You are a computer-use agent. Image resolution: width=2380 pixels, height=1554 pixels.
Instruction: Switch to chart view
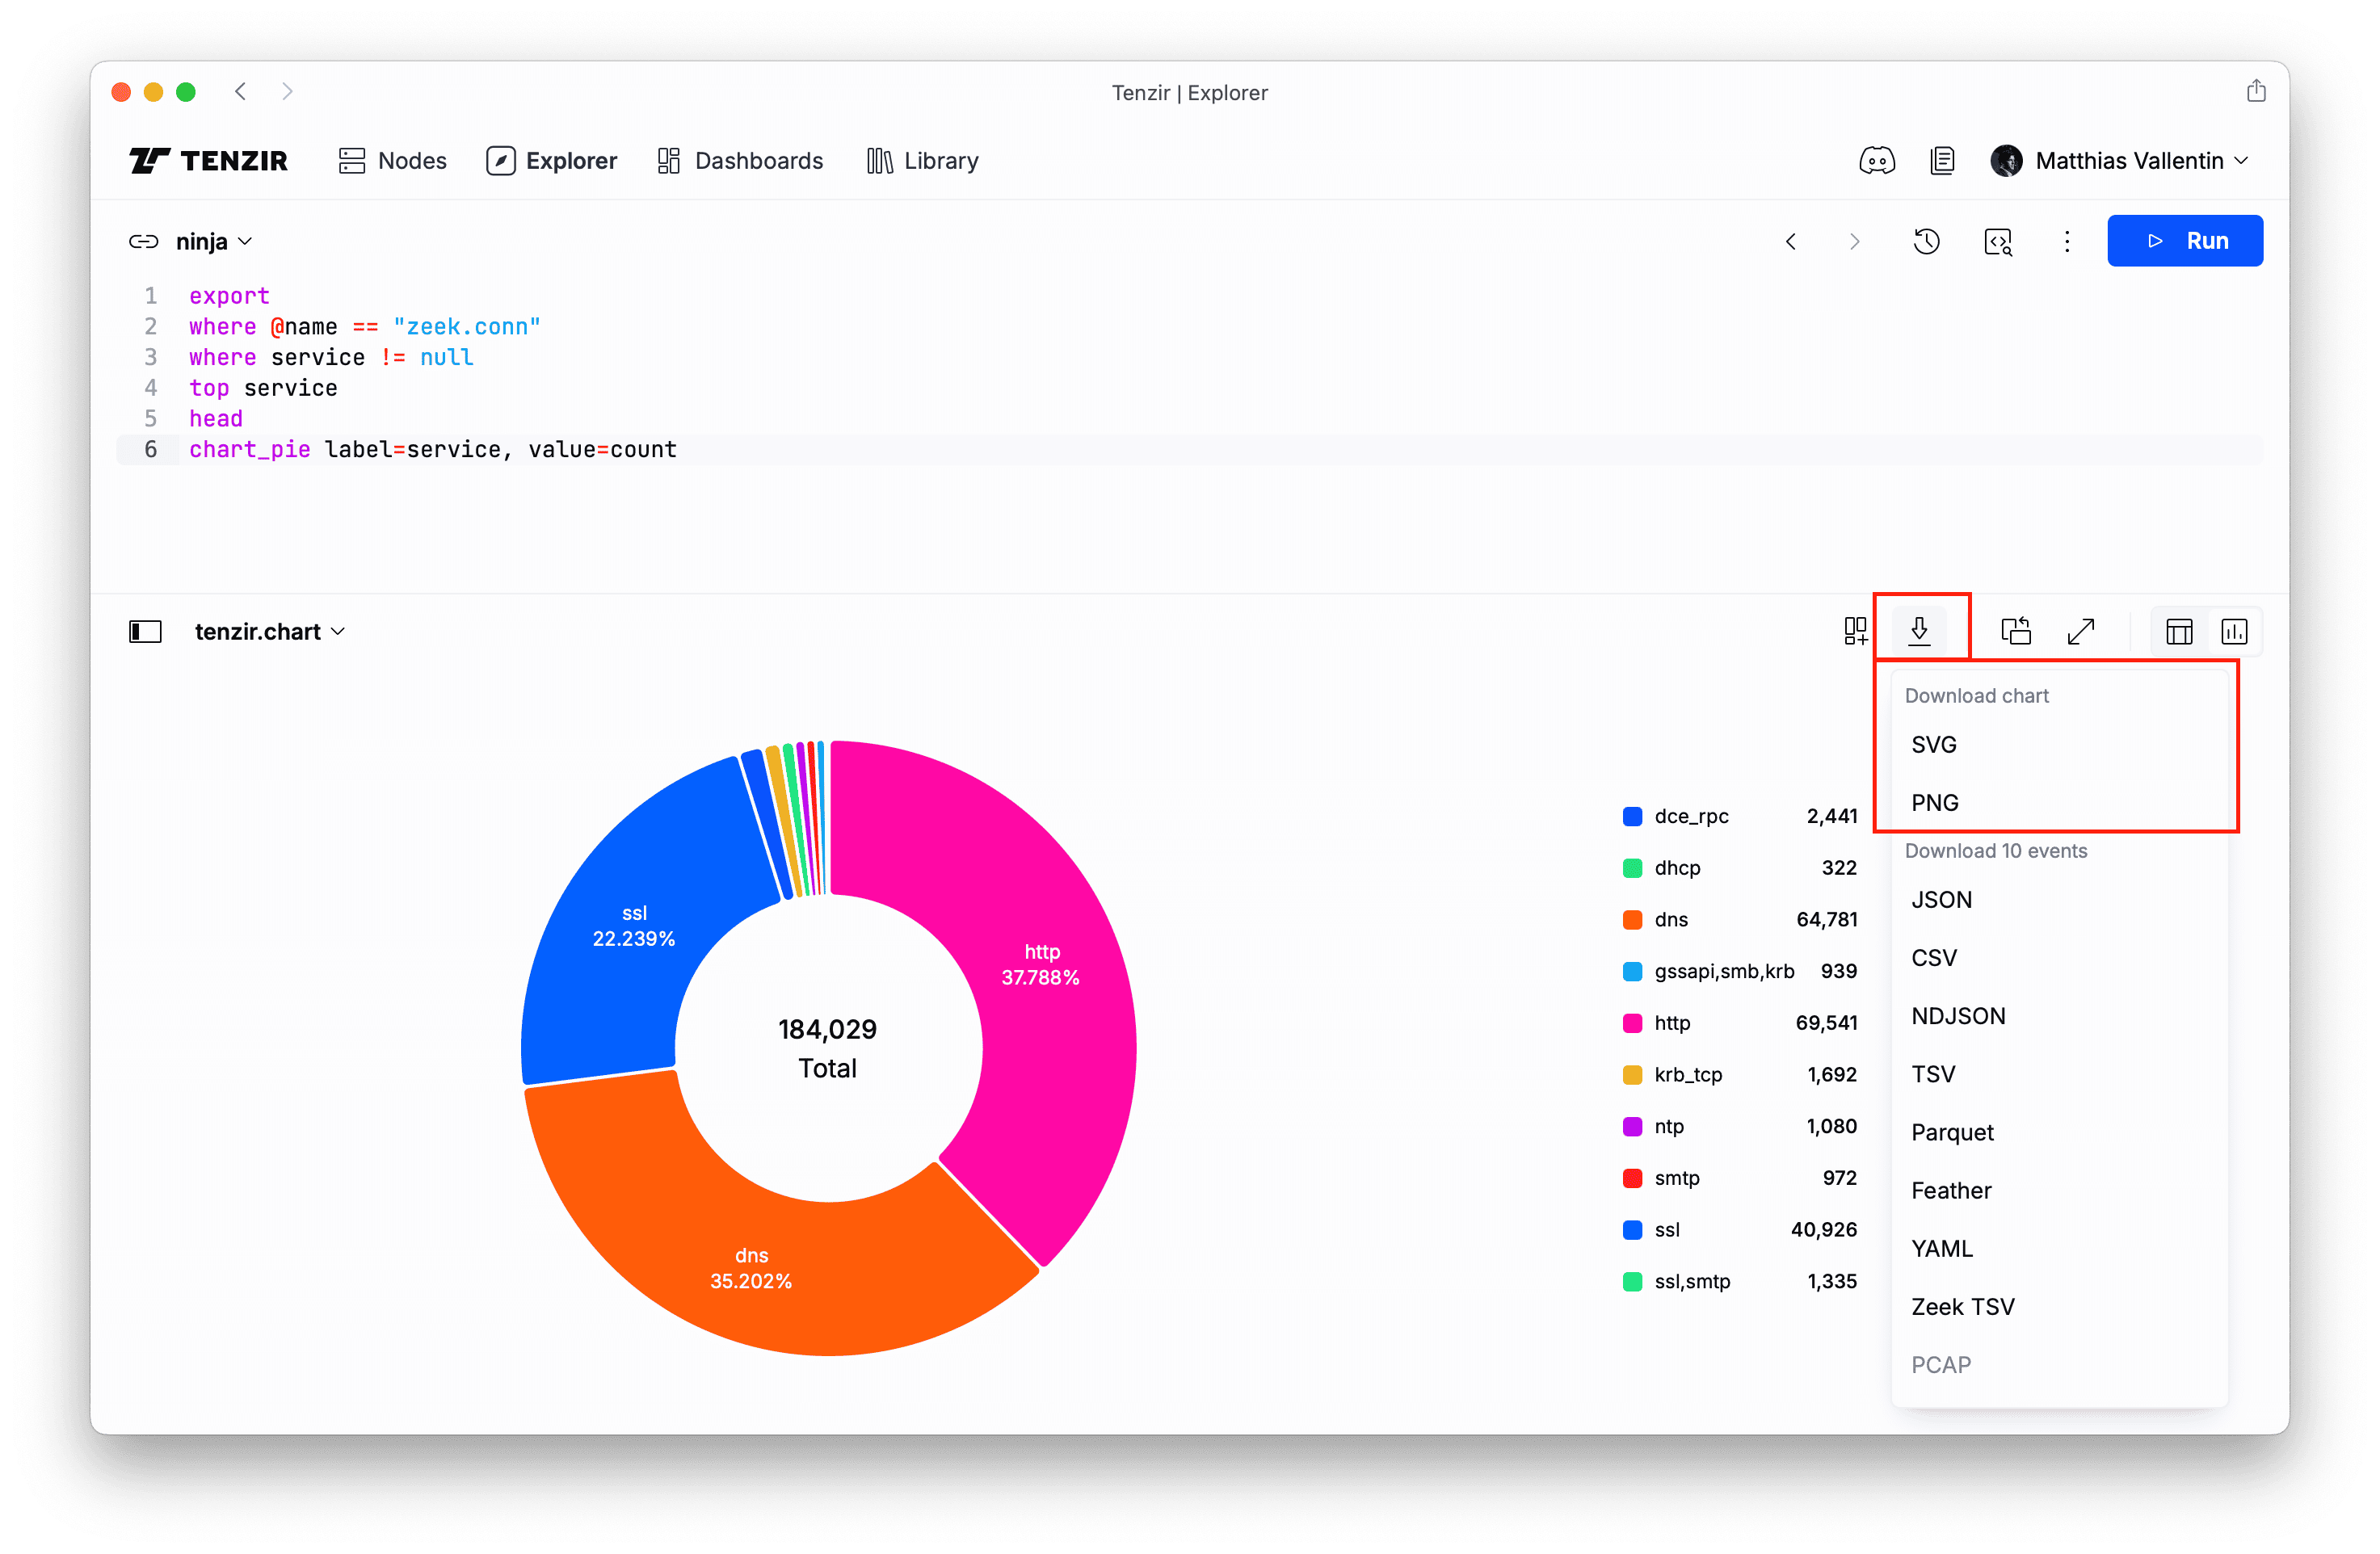click(2234, 631)
